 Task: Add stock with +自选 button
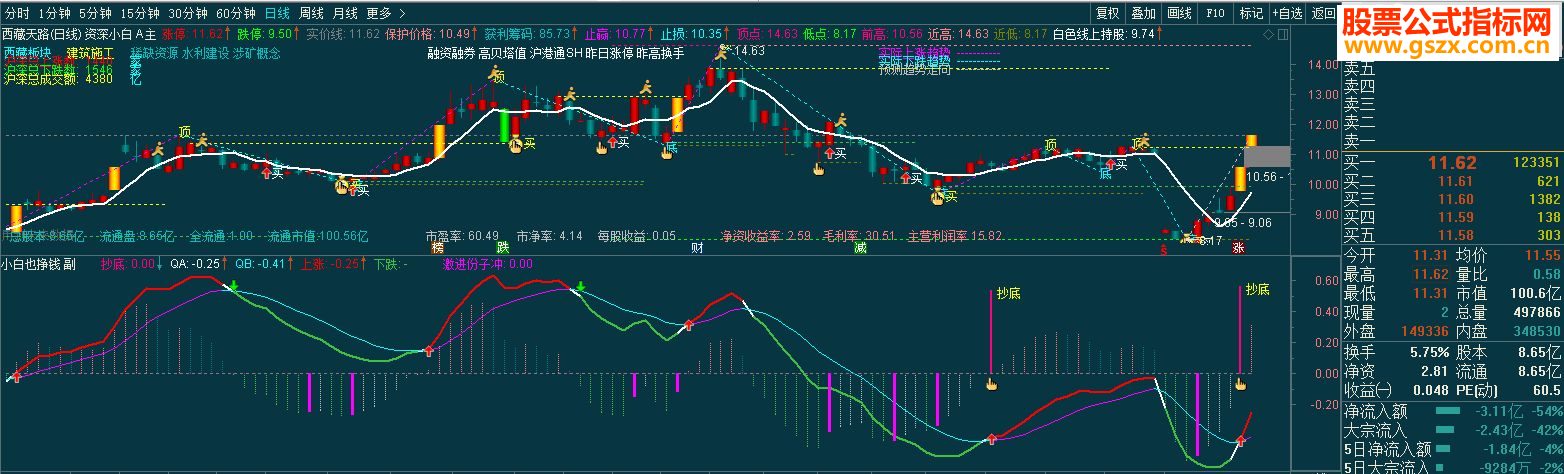point(1288,13)
